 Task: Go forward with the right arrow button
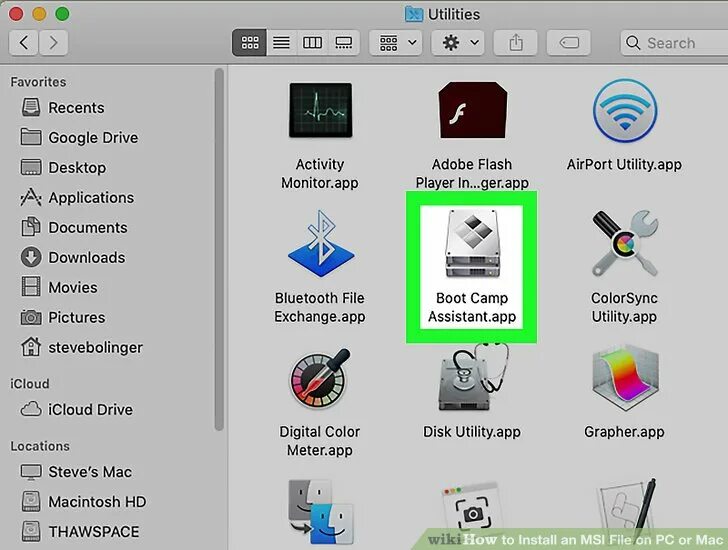click(x=53, y=43)
